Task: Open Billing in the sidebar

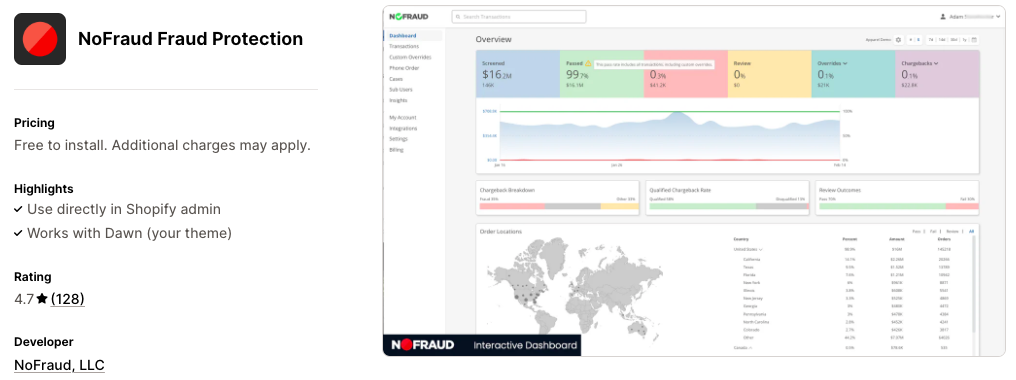Action: tap(397, 150)
